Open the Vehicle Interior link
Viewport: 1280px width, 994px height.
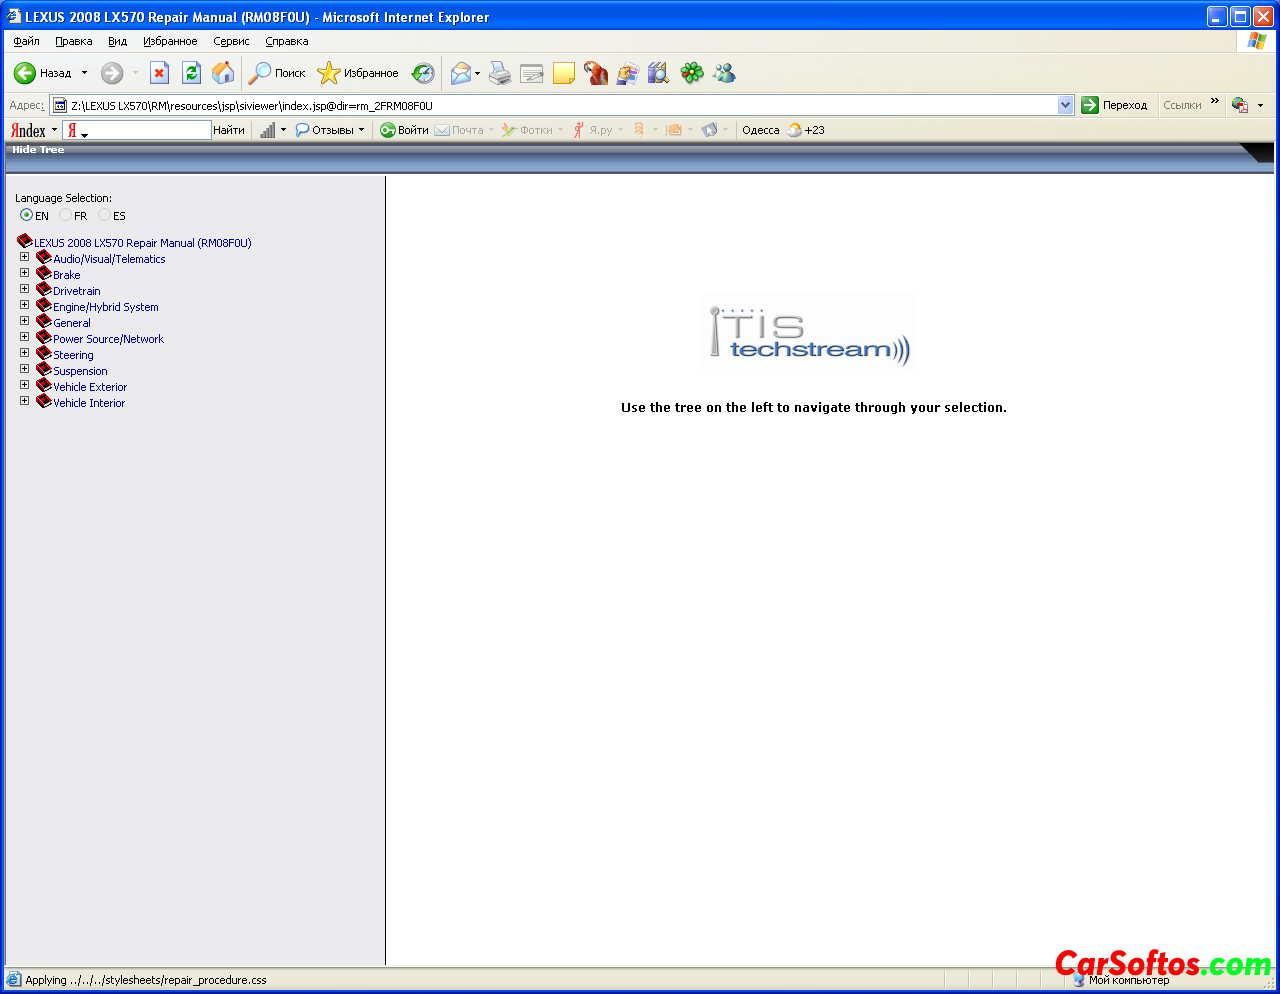point(89,403)
